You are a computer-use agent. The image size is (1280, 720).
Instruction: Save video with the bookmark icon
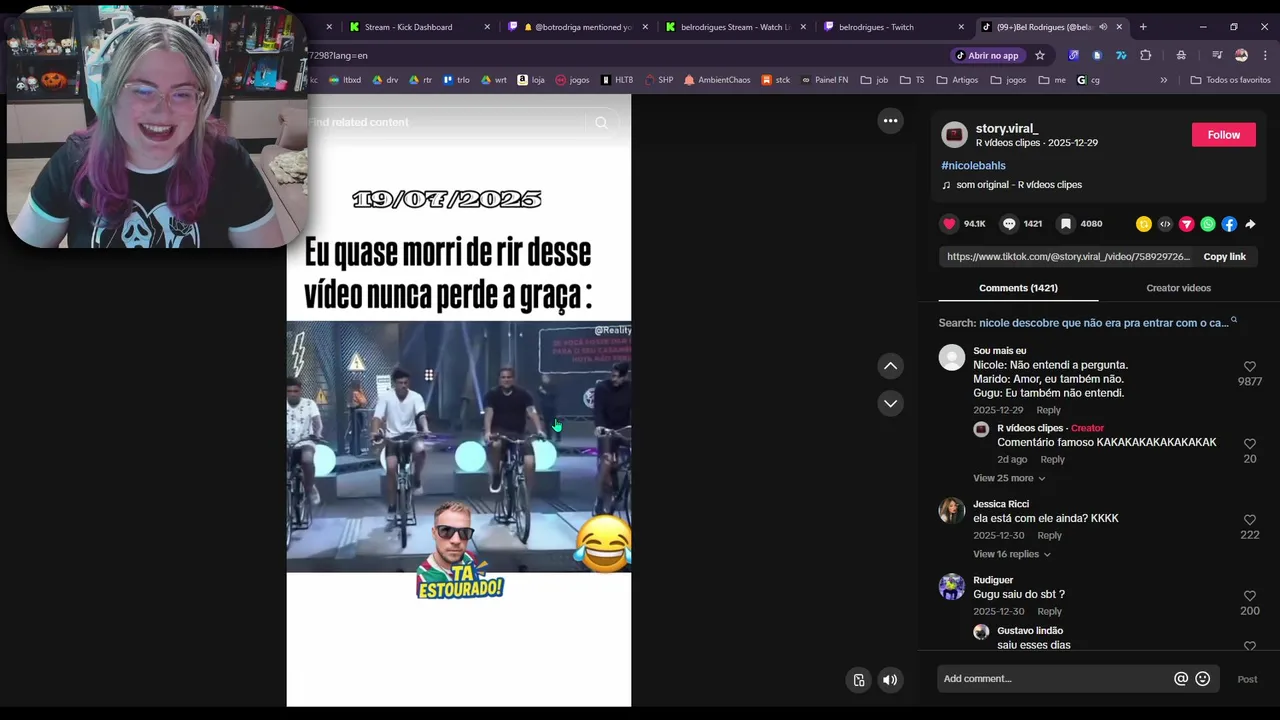point(1067,224)
